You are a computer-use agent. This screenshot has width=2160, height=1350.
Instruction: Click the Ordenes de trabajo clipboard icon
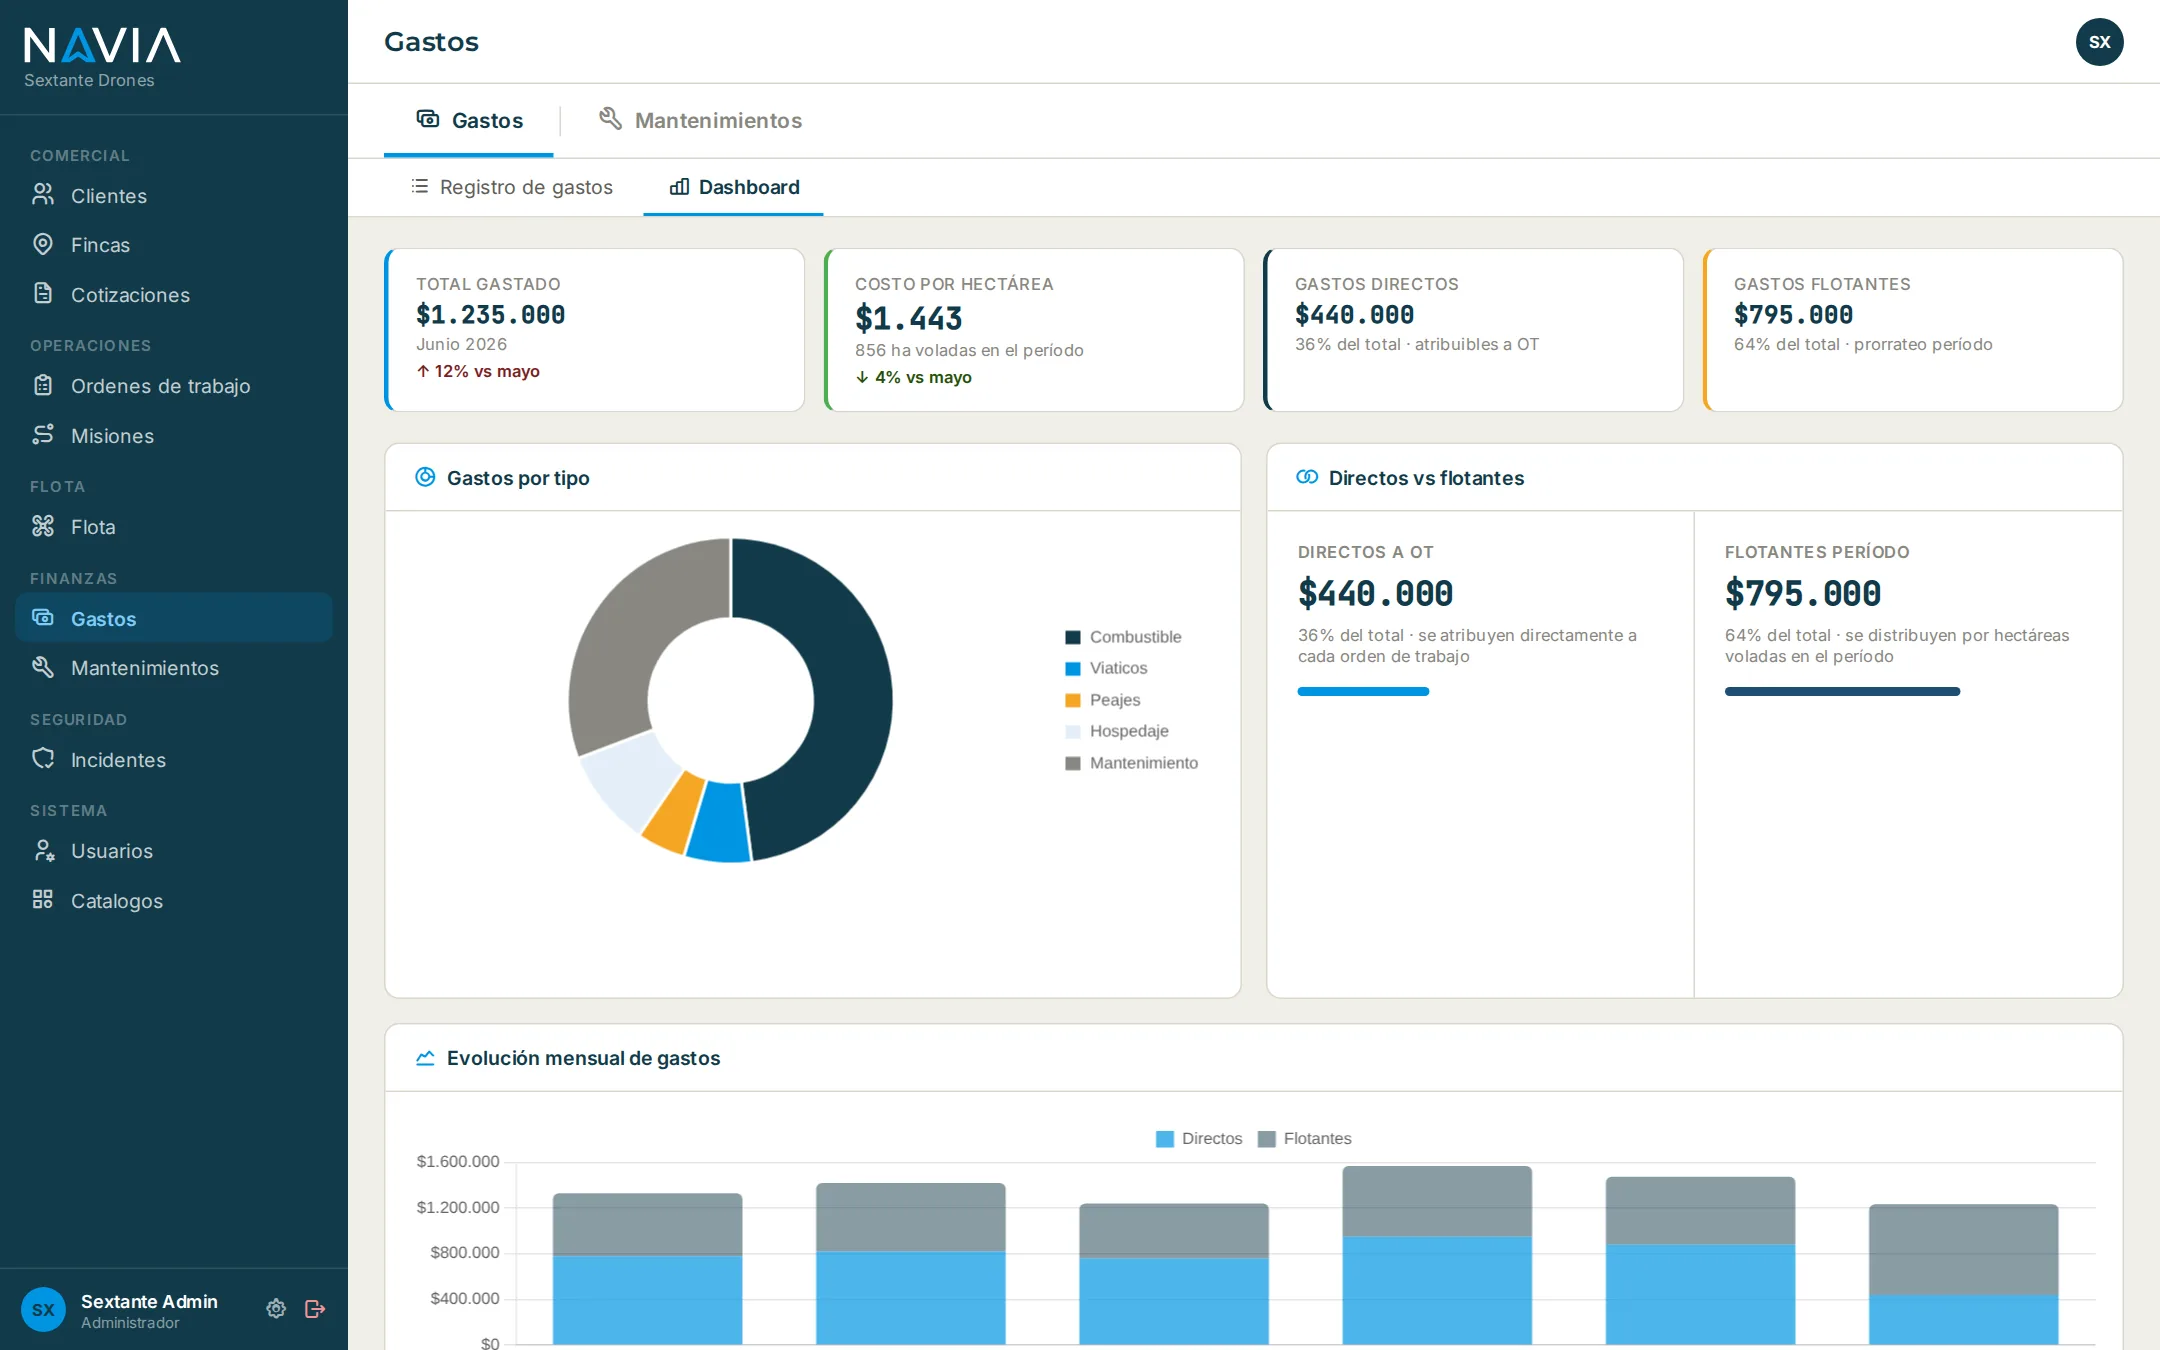tap(43, 385)
